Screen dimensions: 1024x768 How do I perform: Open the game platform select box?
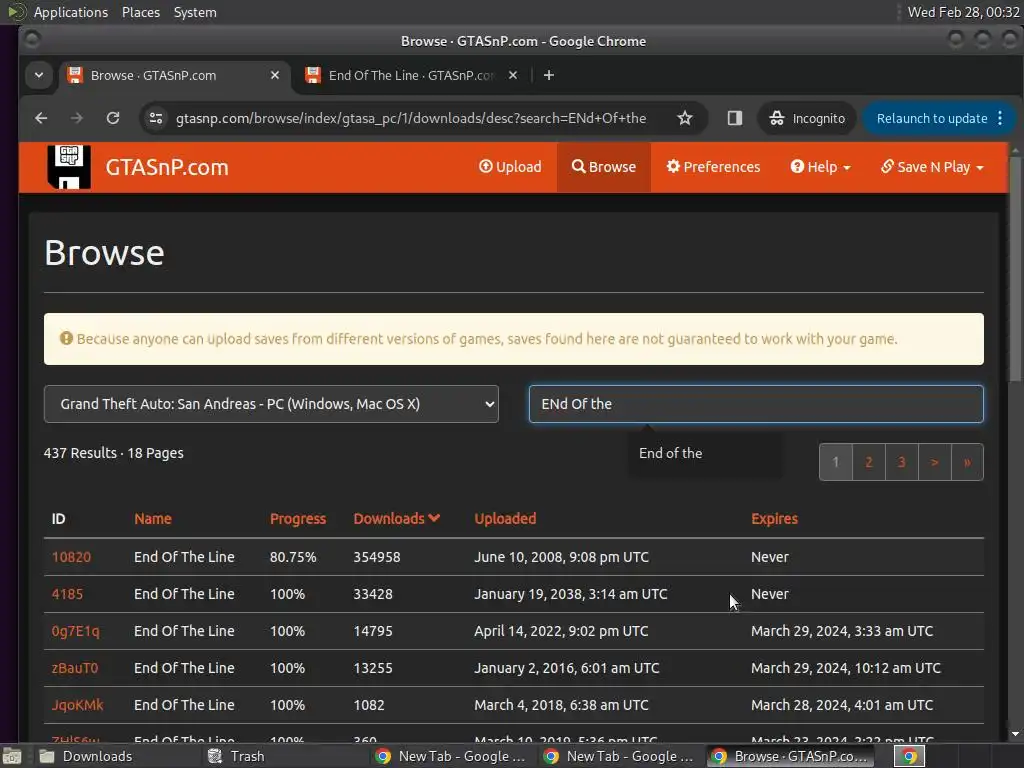pyautogui.click(x=271, y=404)
